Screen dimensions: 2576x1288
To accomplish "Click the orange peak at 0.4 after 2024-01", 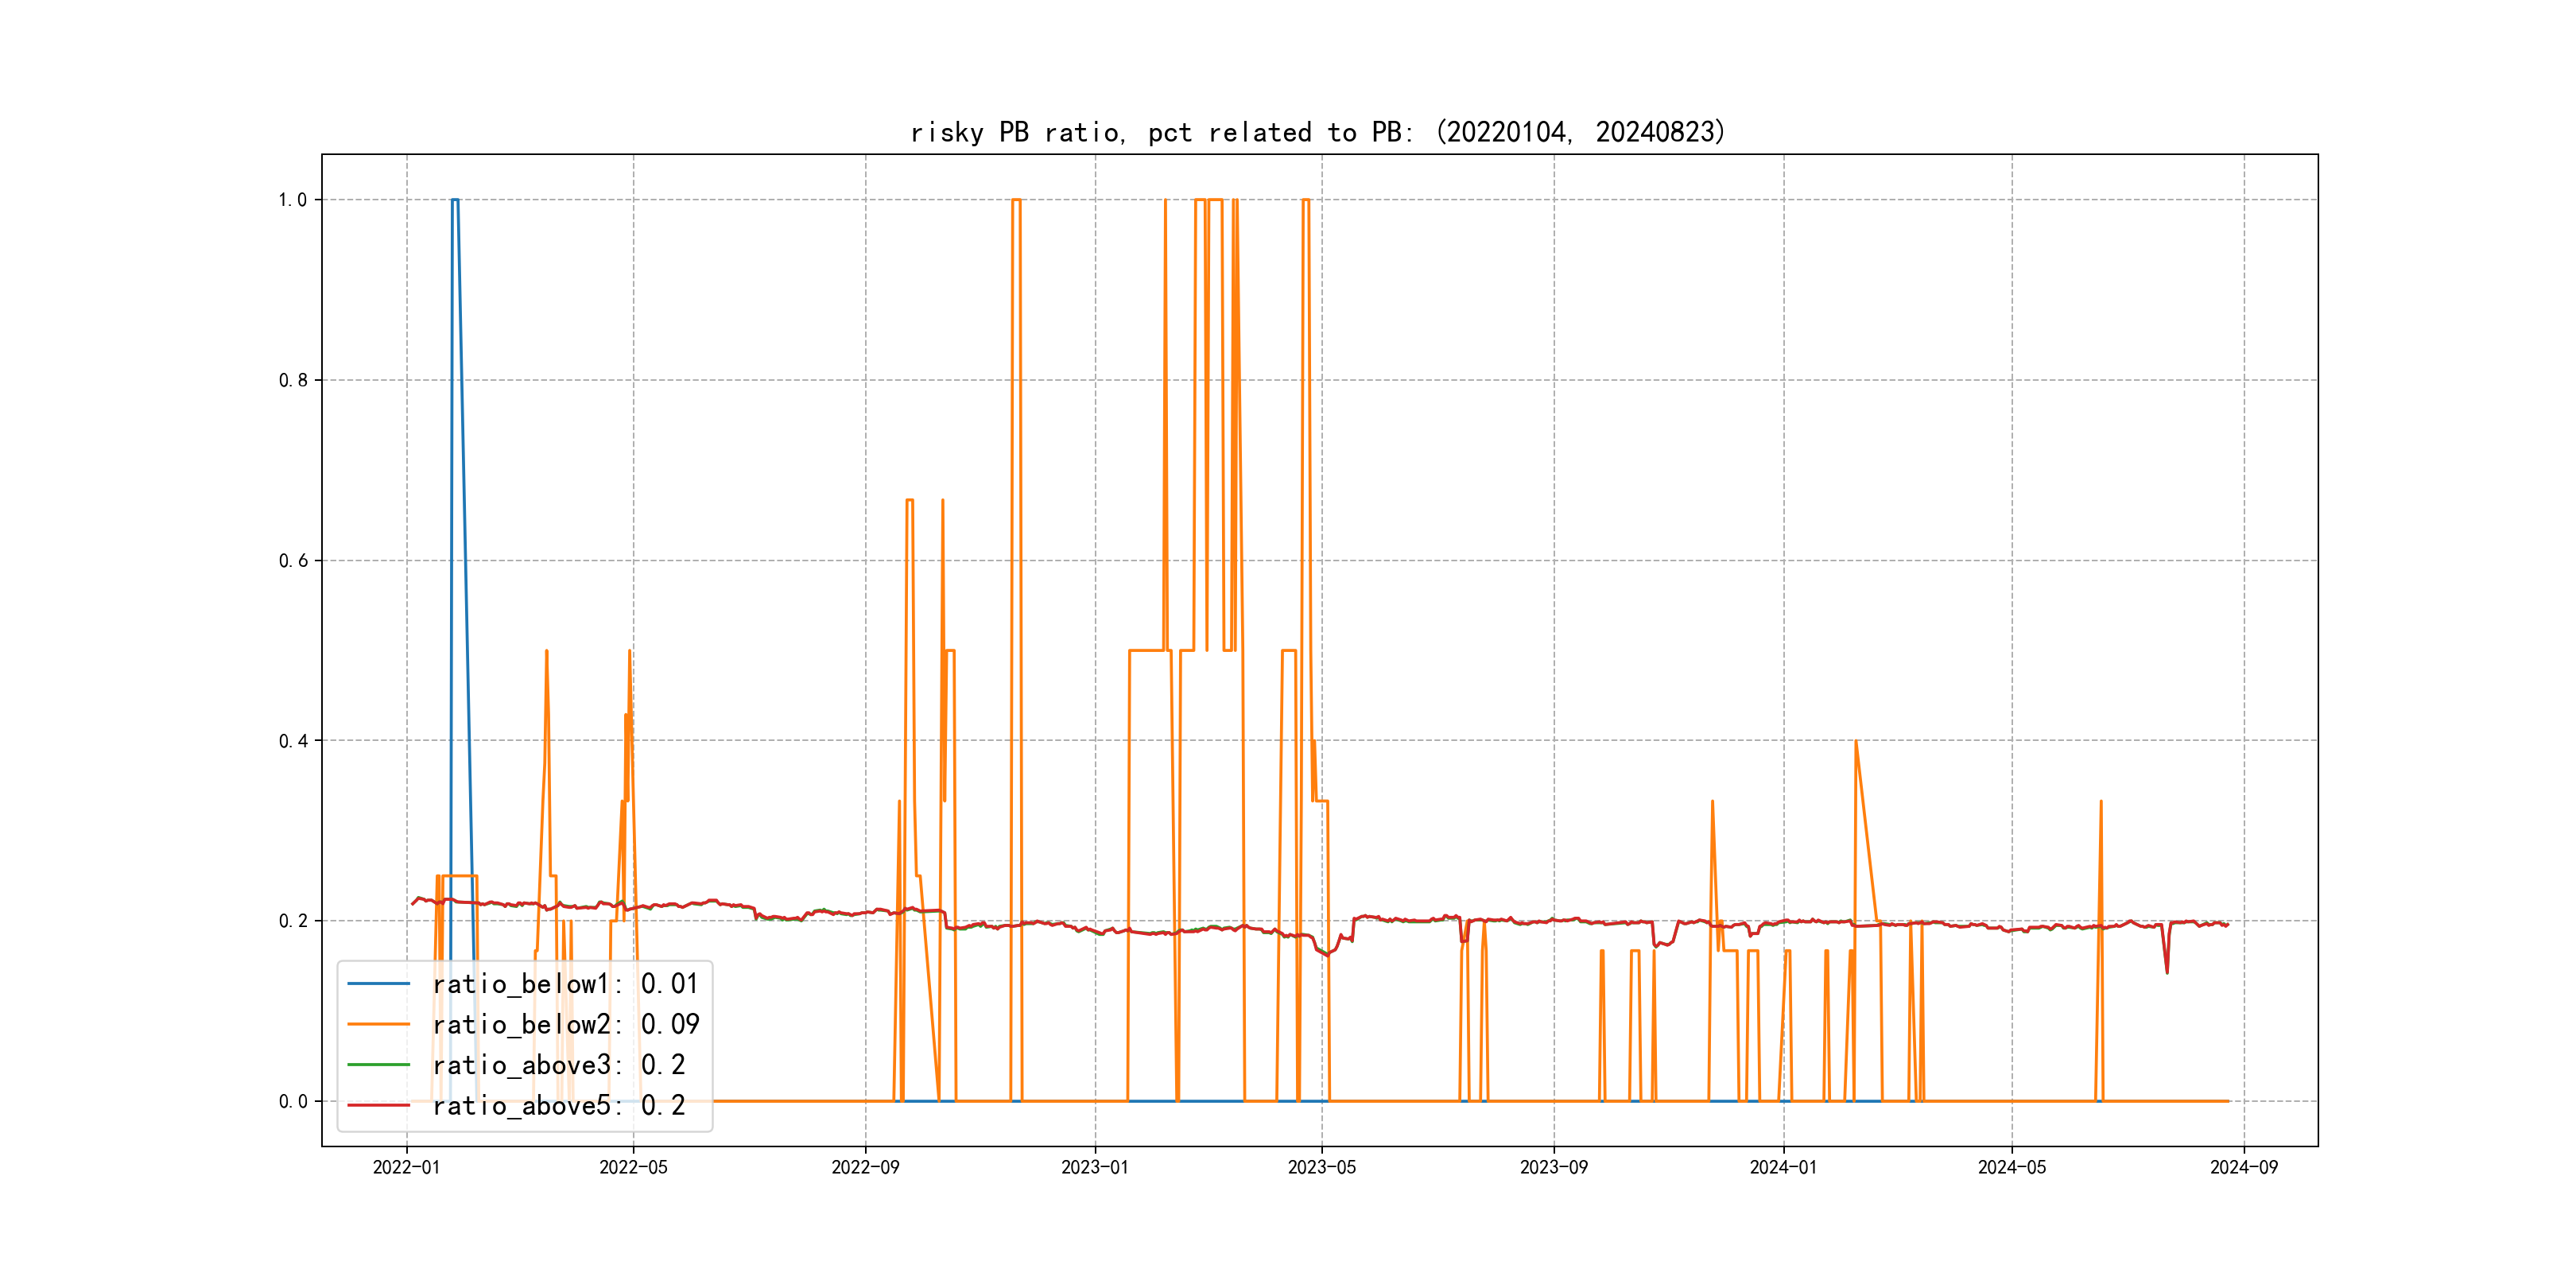I will tap(1856, 742).
